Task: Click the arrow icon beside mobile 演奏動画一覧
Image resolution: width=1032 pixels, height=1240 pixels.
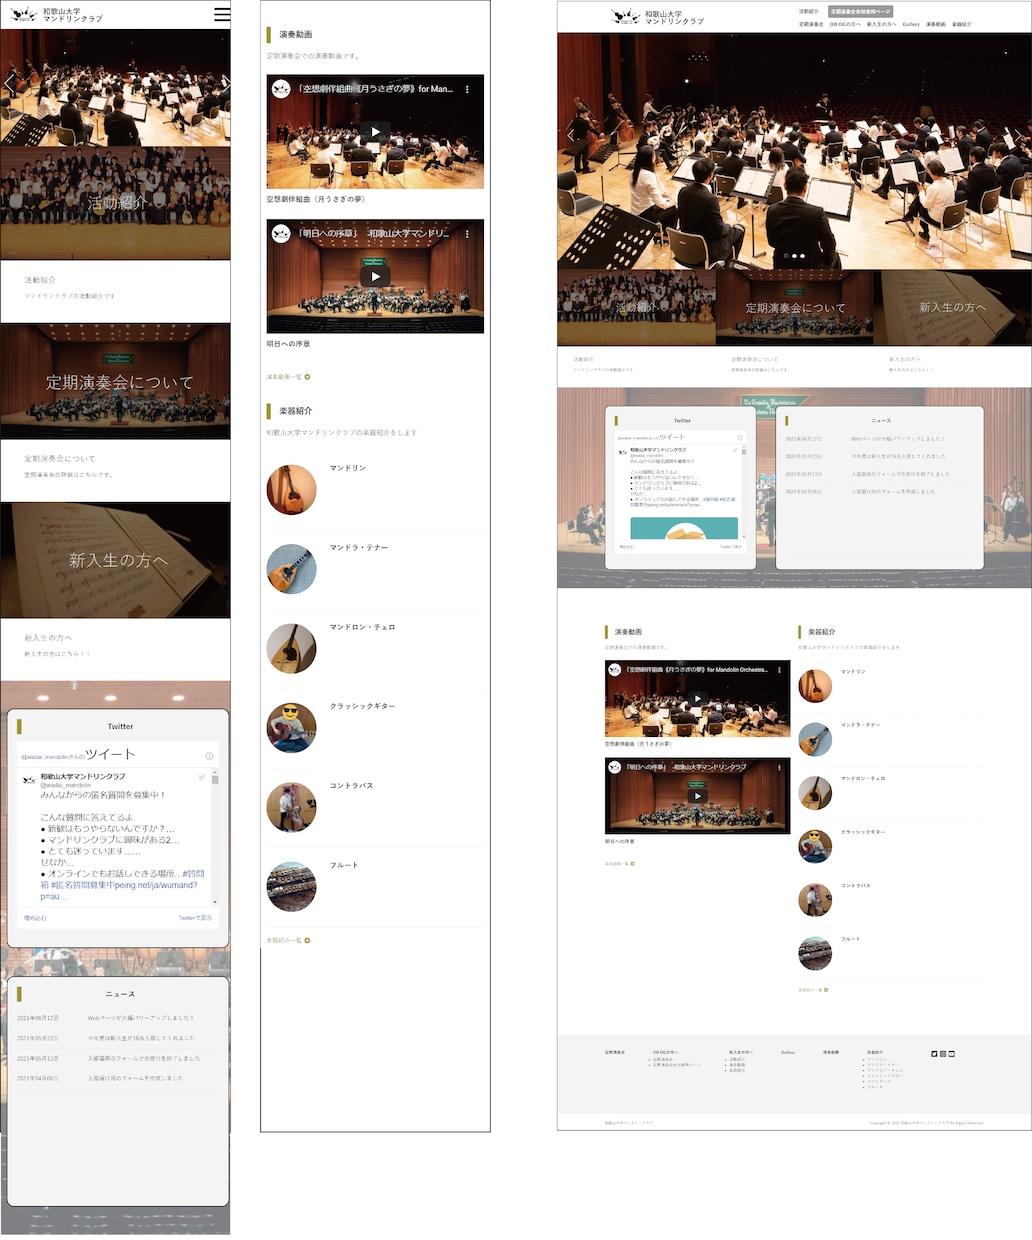Action: [307, 377]
